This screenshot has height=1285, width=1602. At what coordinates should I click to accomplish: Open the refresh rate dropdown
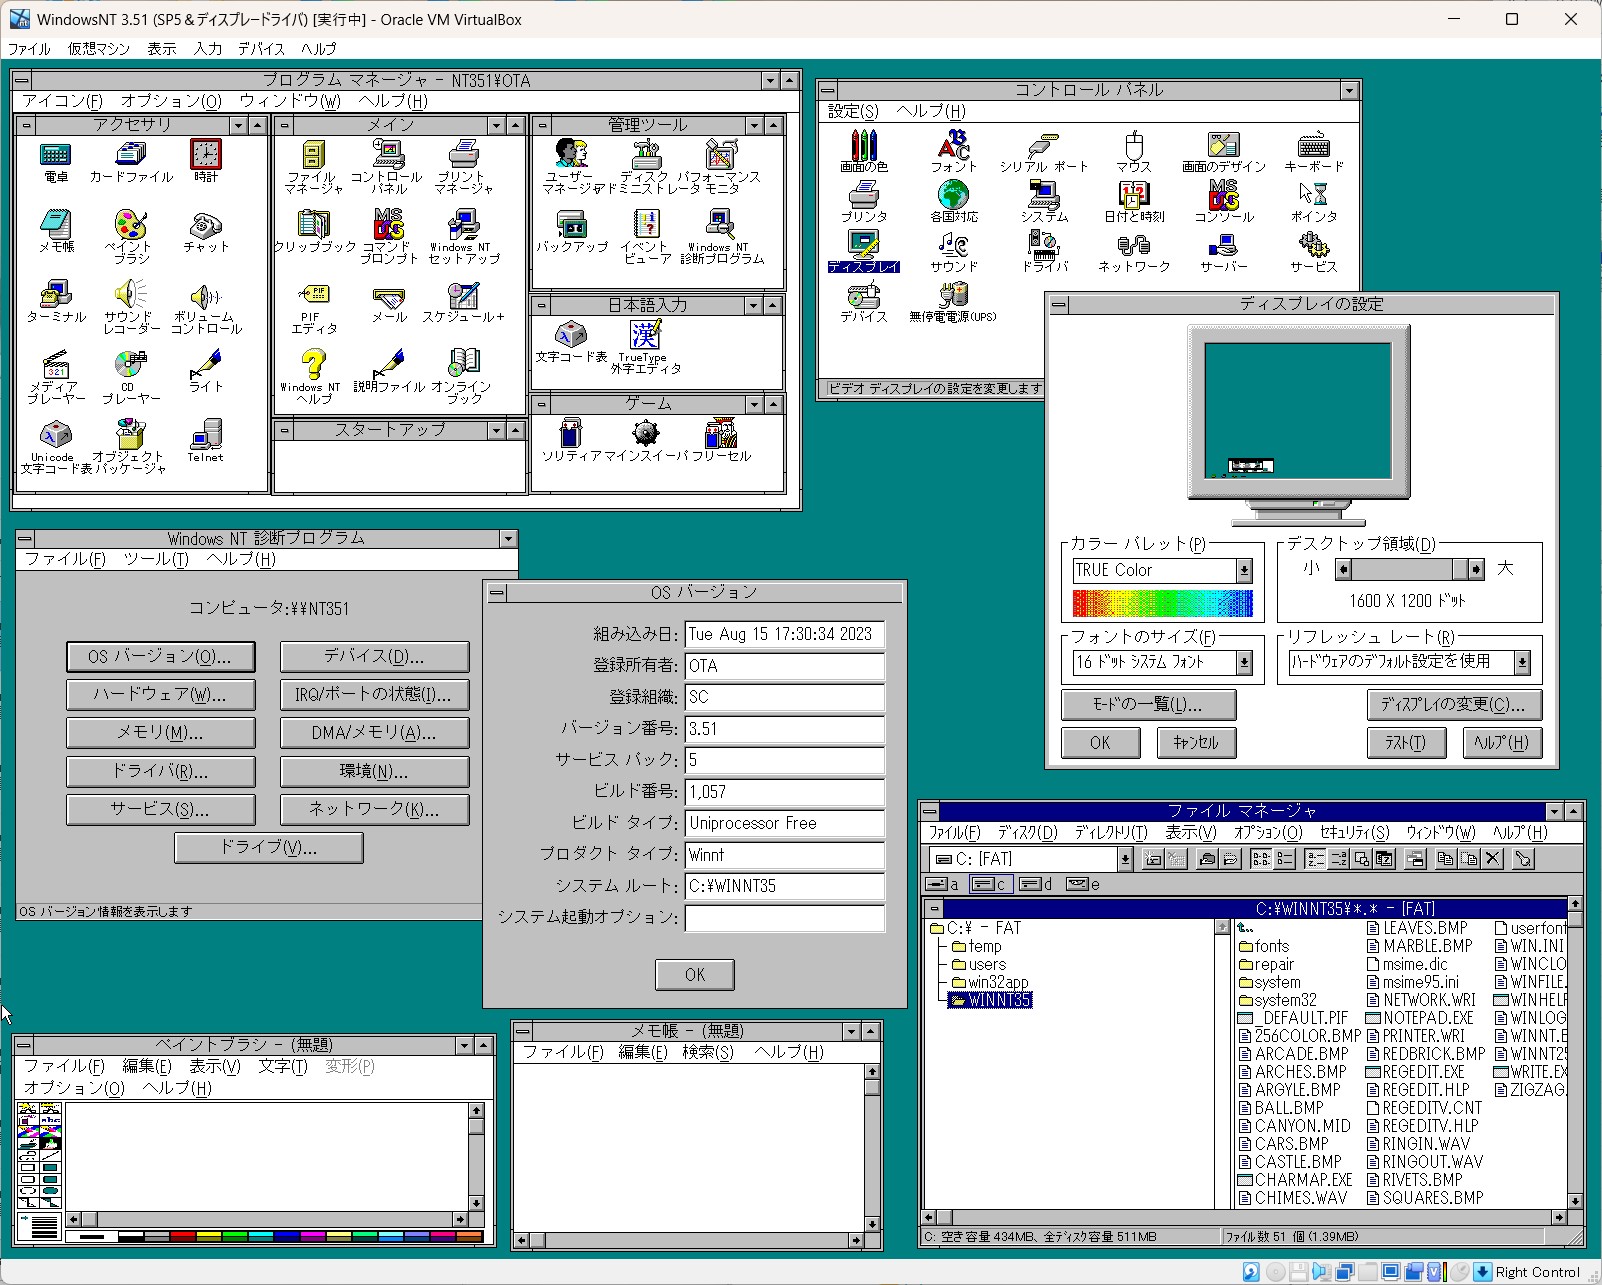(1521, 662)
